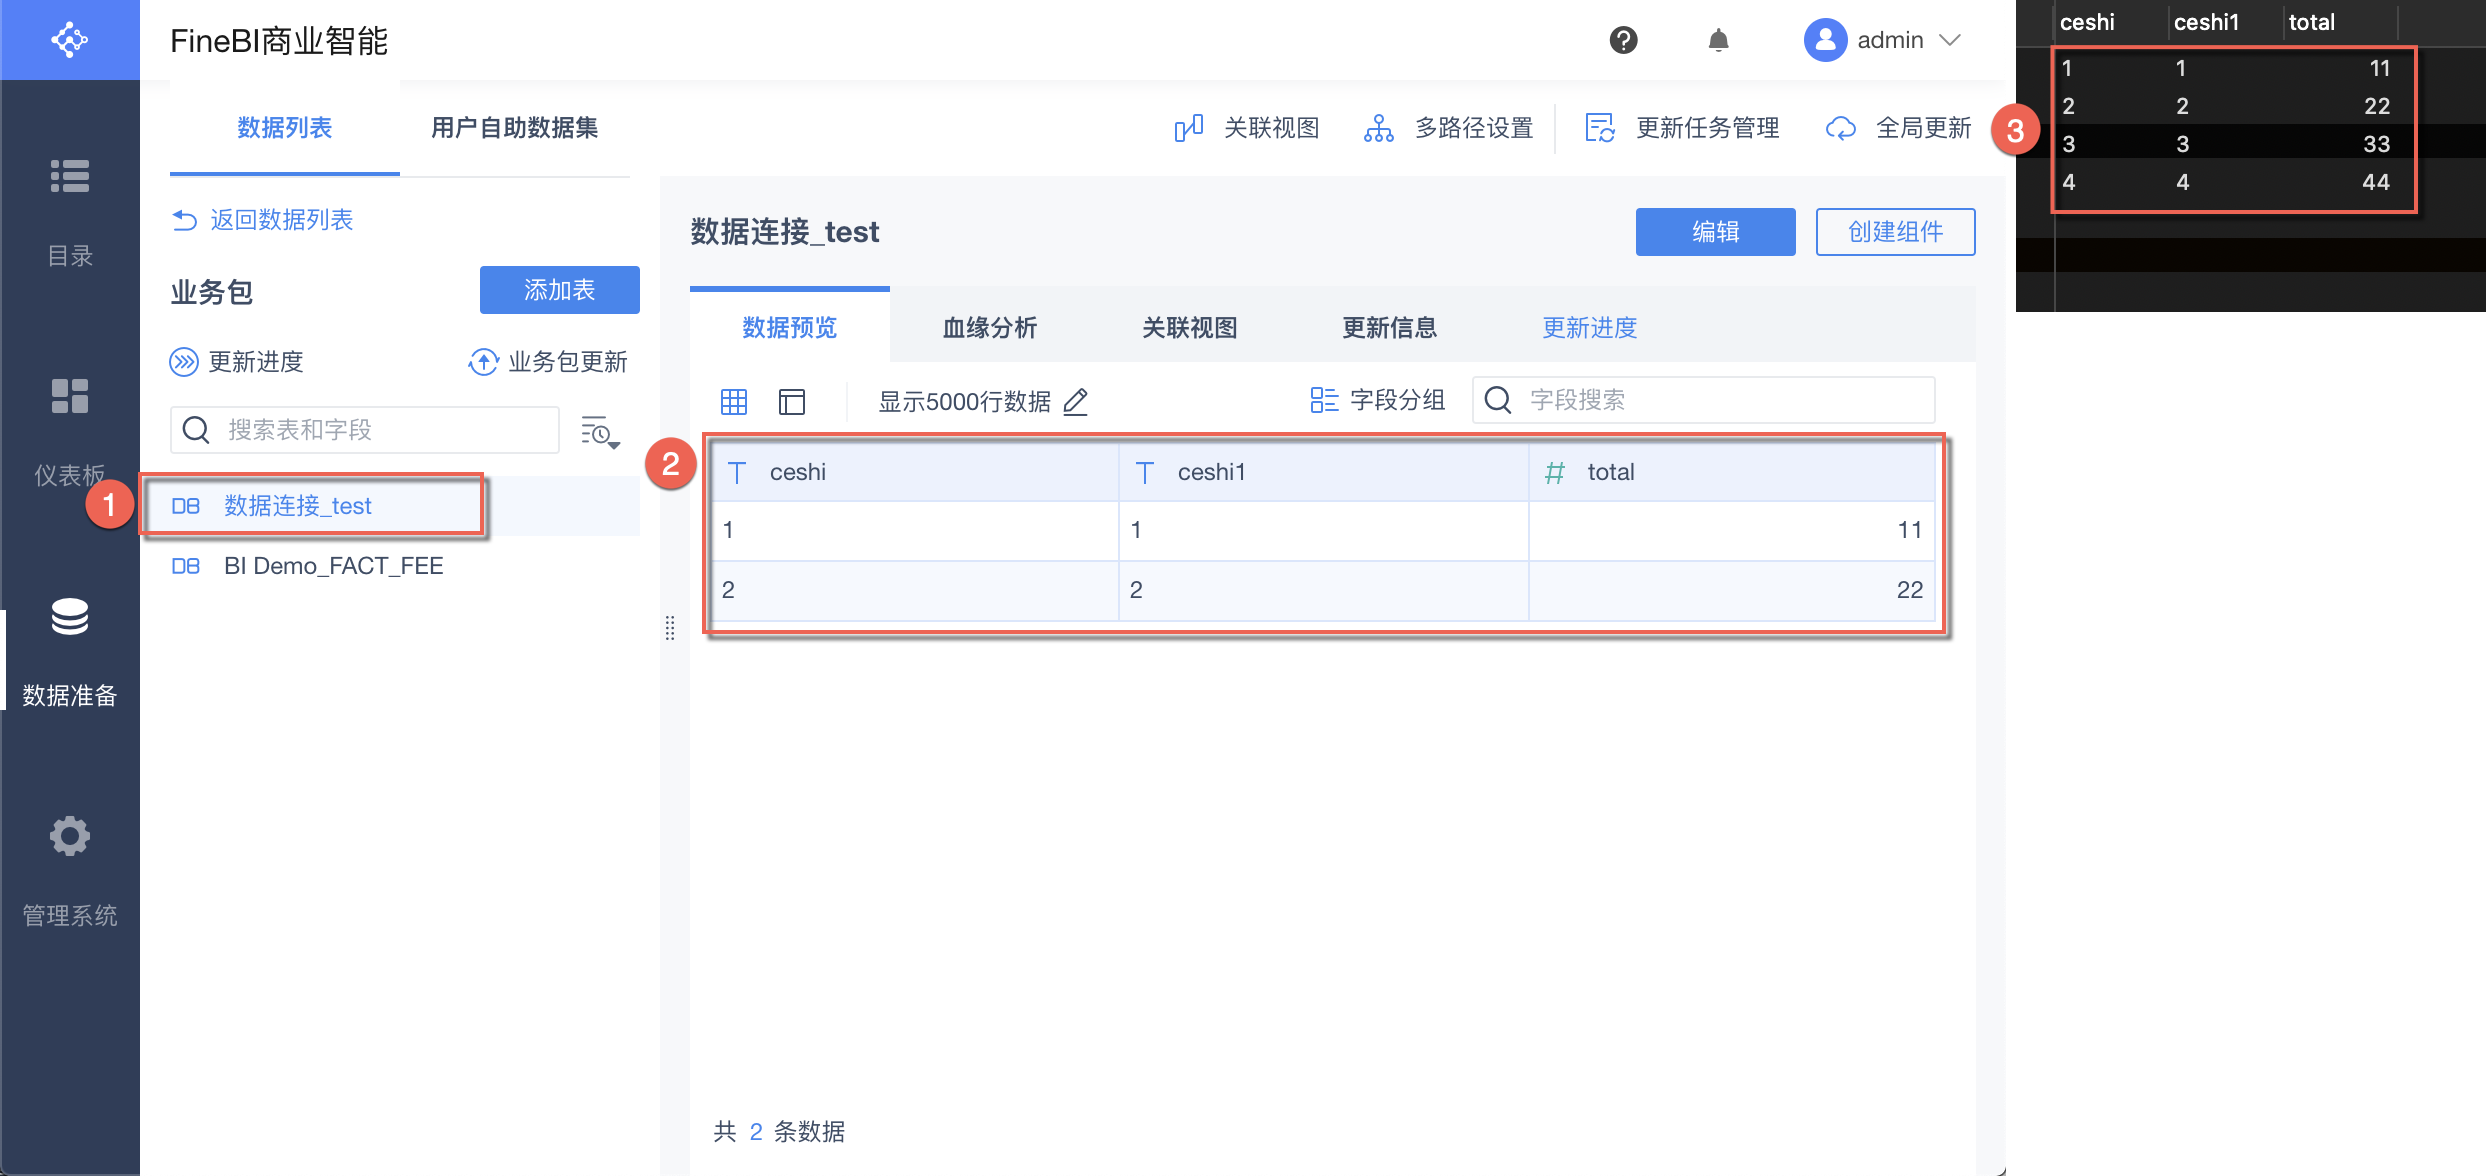Select the BI Demo_FACT_FEE table
This screenshot has width=2486, height=1176.
pos(335,565)
